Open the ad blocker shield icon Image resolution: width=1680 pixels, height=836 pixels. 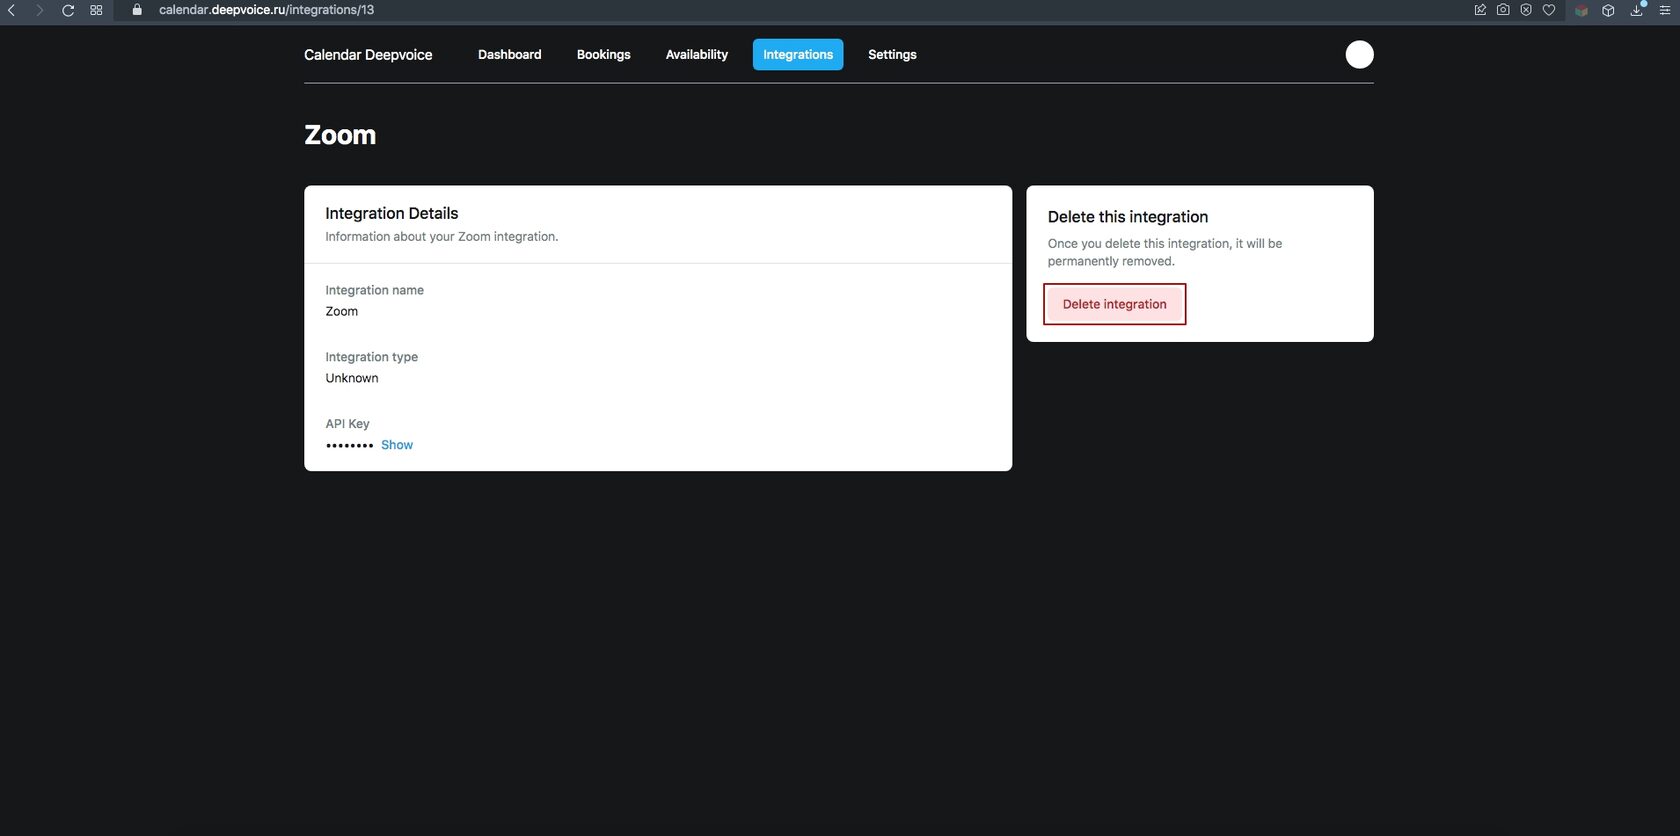tap(1526, 10)
